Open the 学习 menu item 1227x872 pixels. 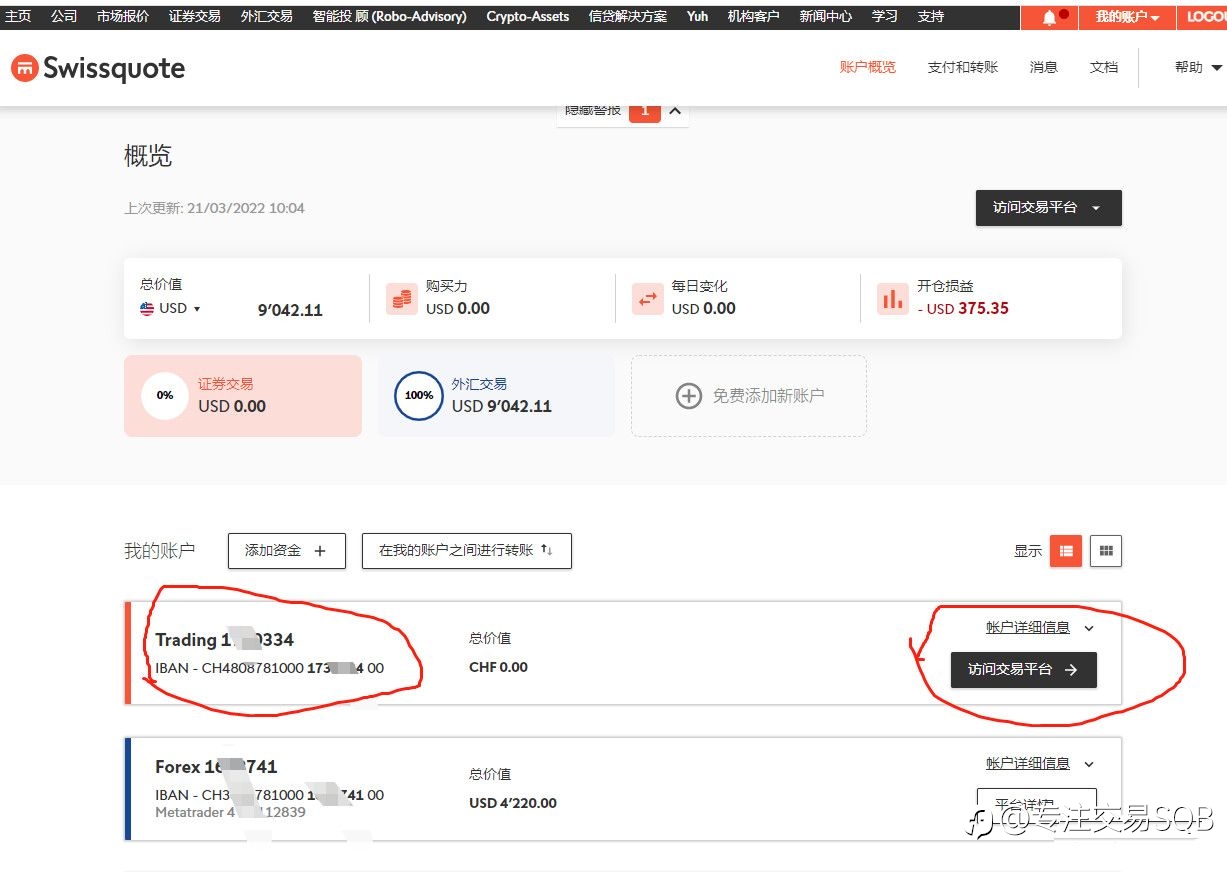884,16
